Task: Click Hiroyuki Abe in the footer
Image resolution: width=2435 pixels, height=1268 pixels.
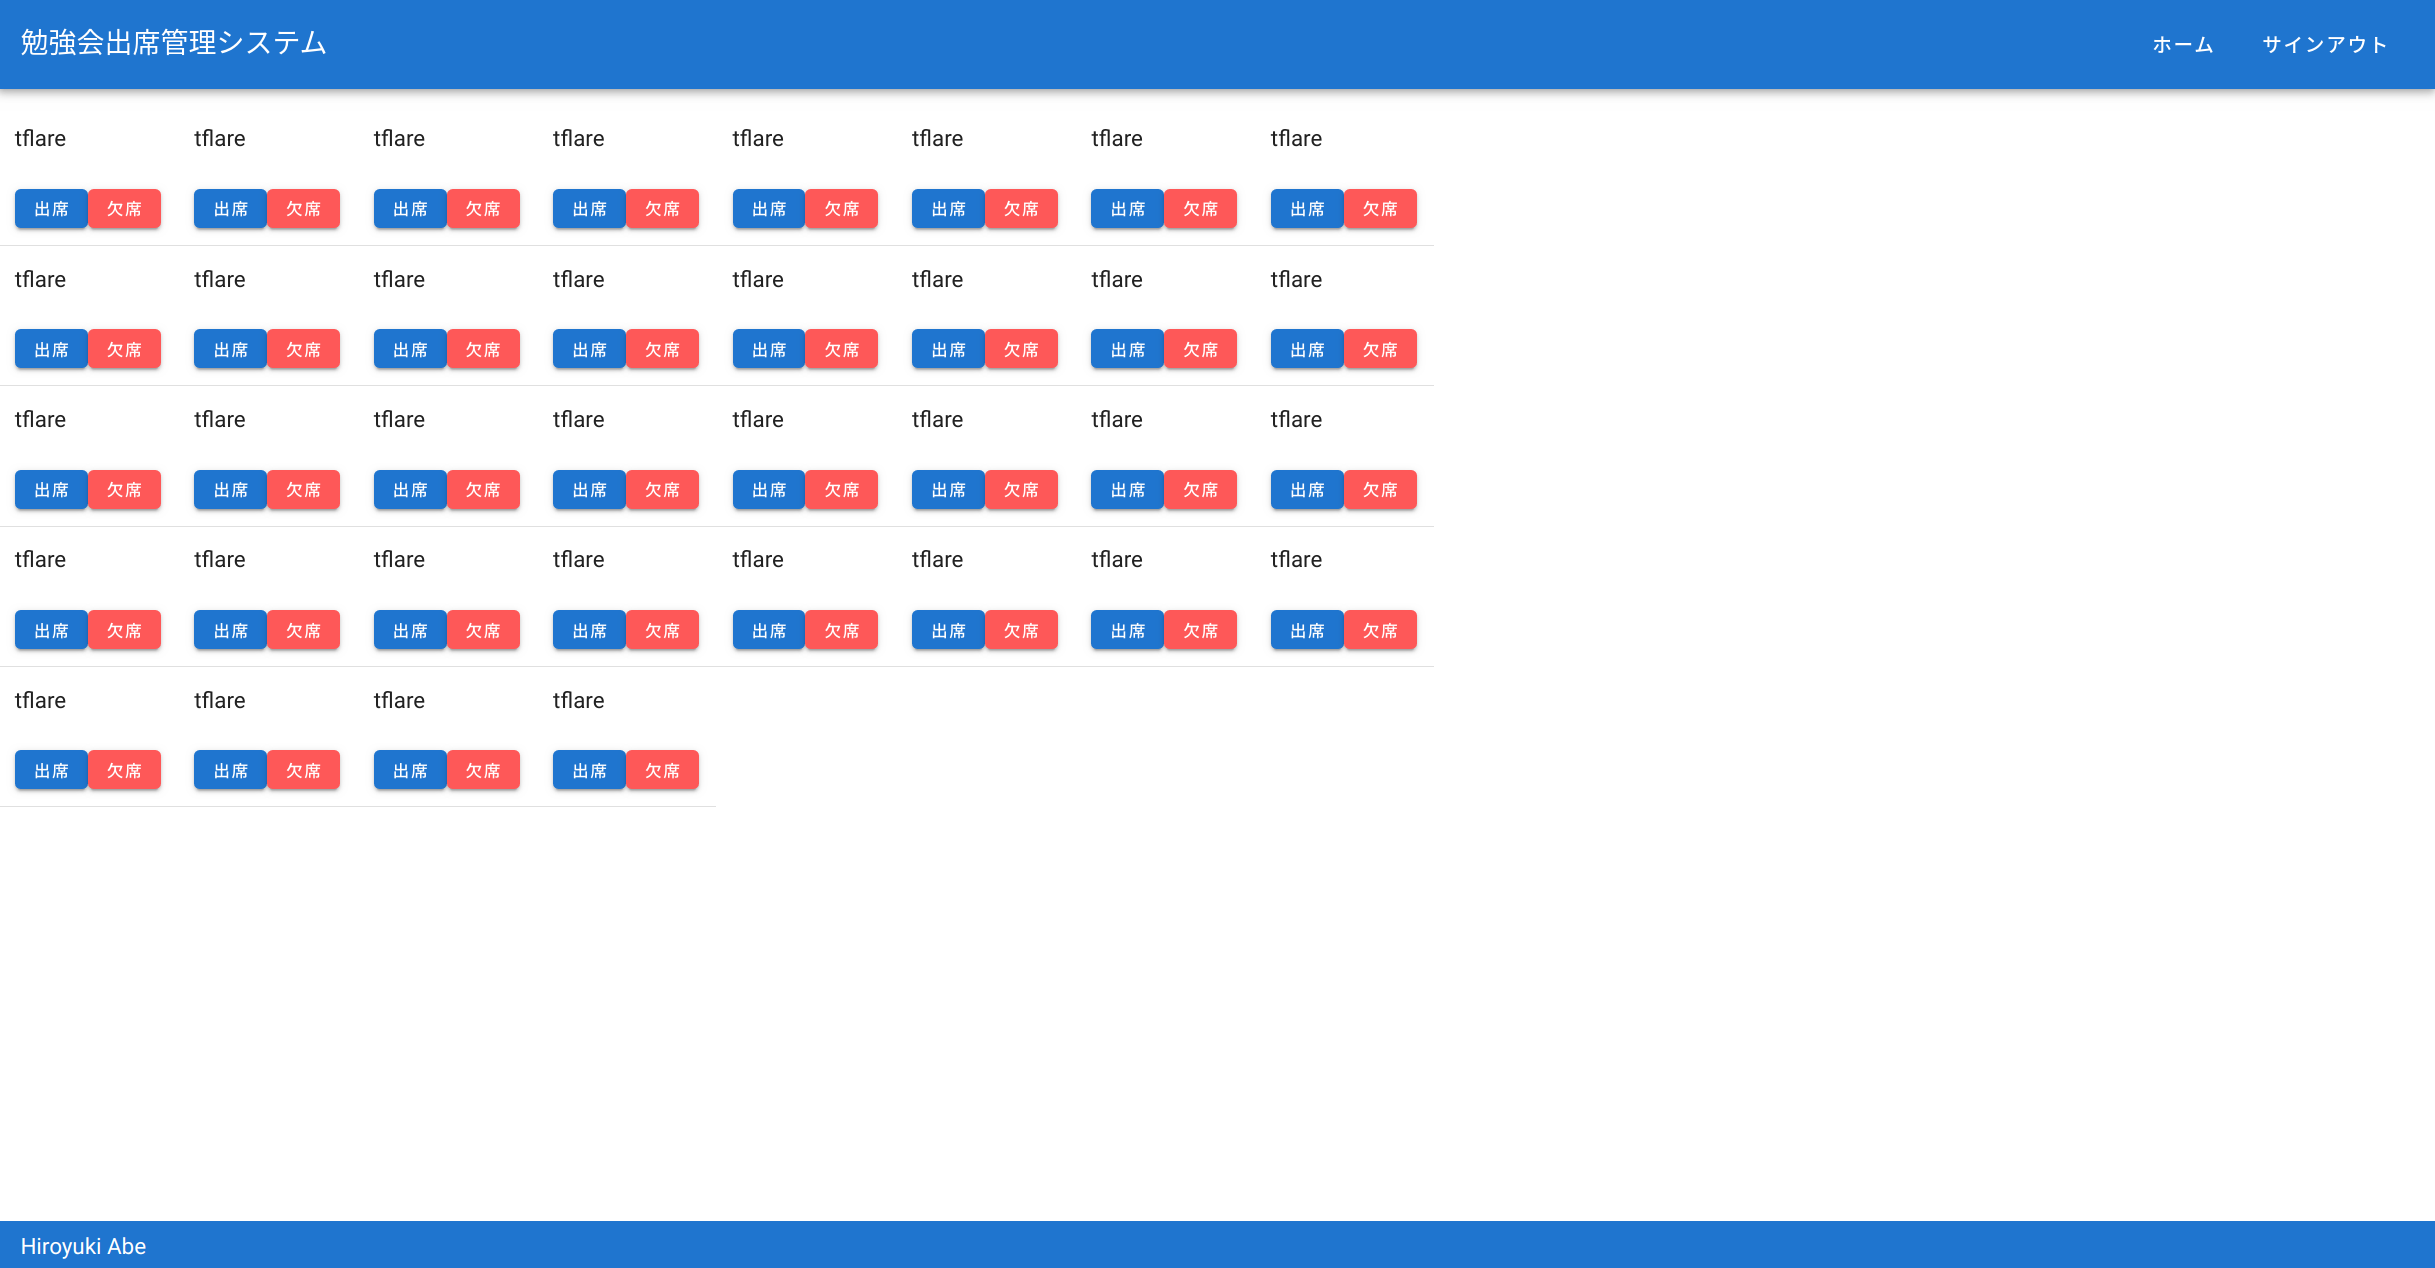Action: click(84, 1245)
